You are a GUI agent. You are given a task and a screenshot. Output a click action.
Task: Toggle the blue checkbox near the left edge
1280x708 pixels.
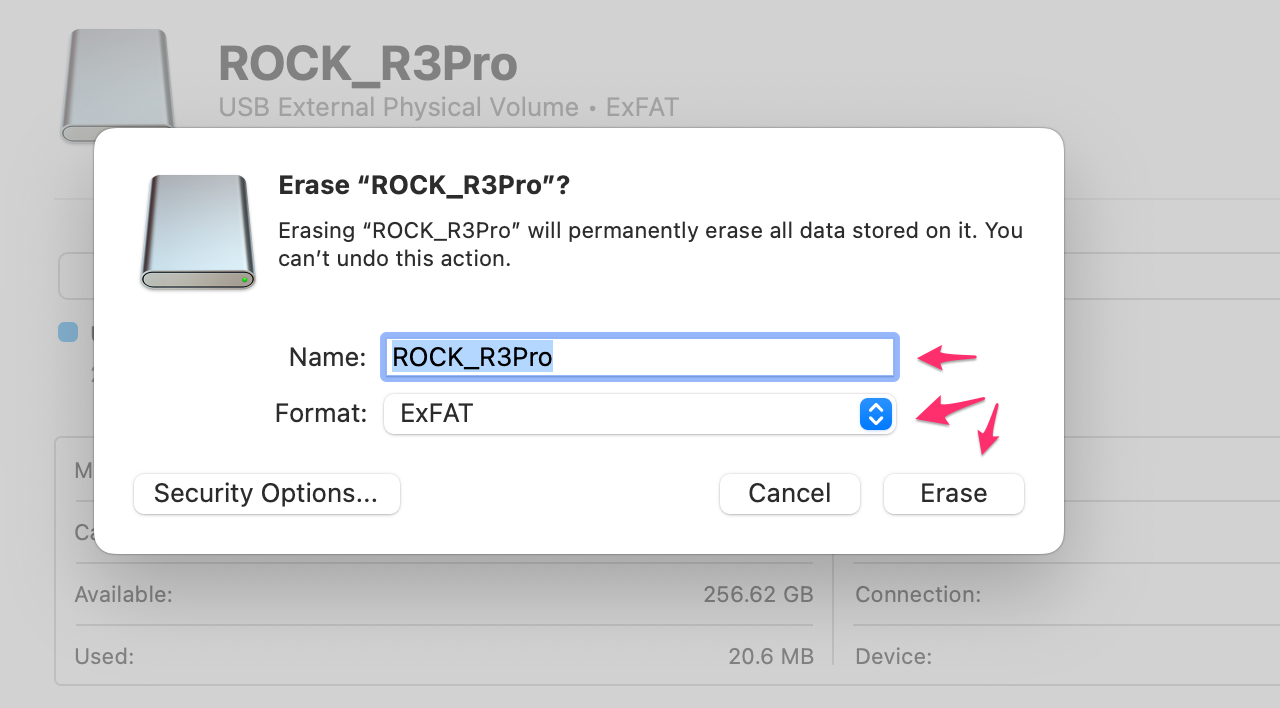pos(66,332)
